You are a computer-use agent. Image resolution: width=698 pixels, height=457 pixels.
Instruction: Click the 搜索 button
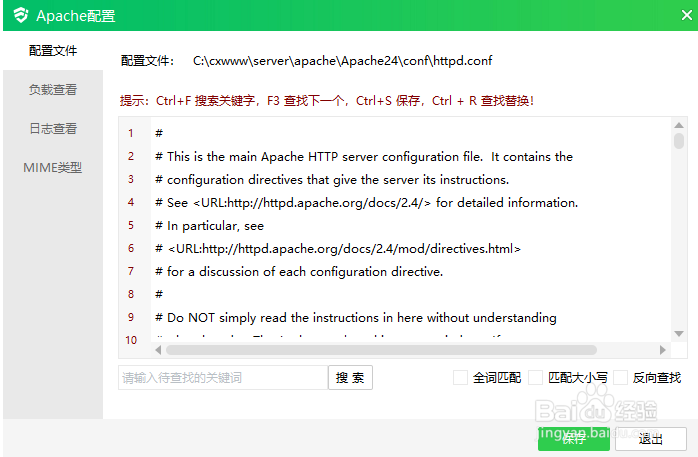[350, 378]
